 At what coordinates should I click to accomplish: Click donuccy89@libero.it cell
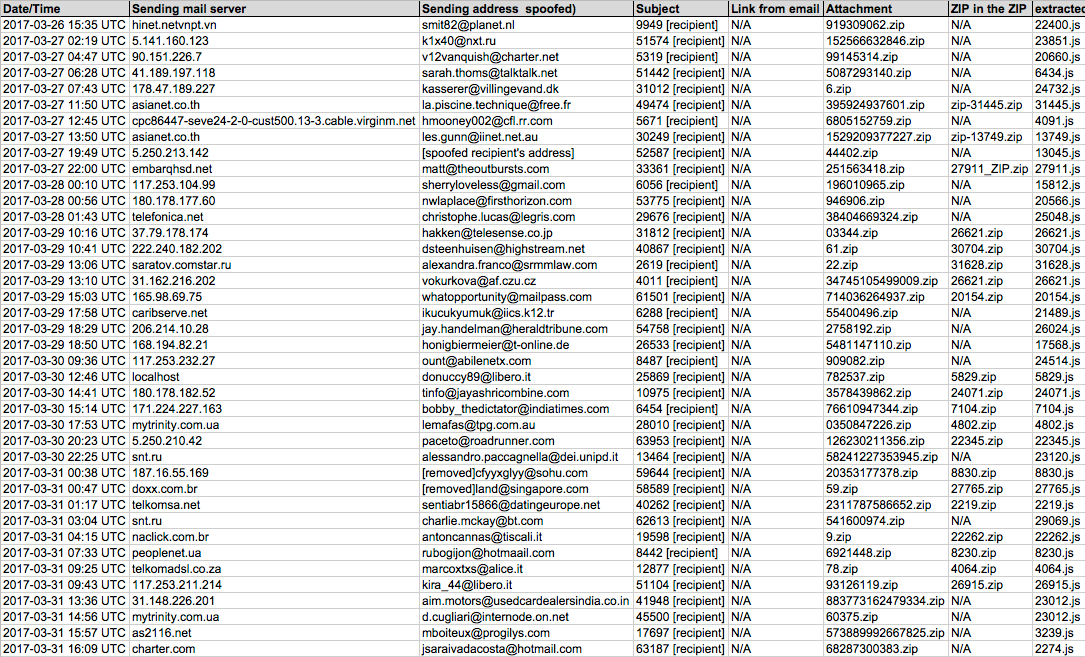coord(526,377)
